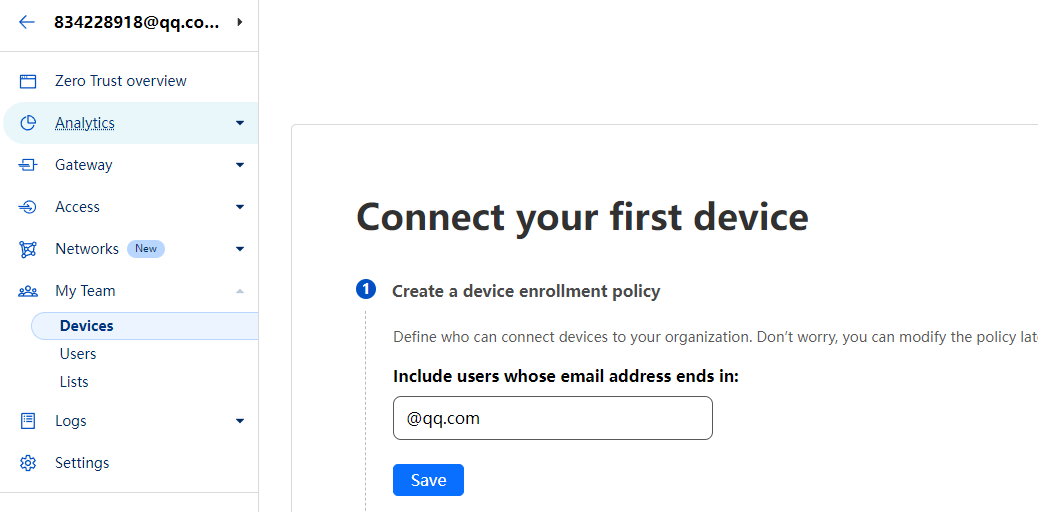Click the email domain input field

(552, 418)
